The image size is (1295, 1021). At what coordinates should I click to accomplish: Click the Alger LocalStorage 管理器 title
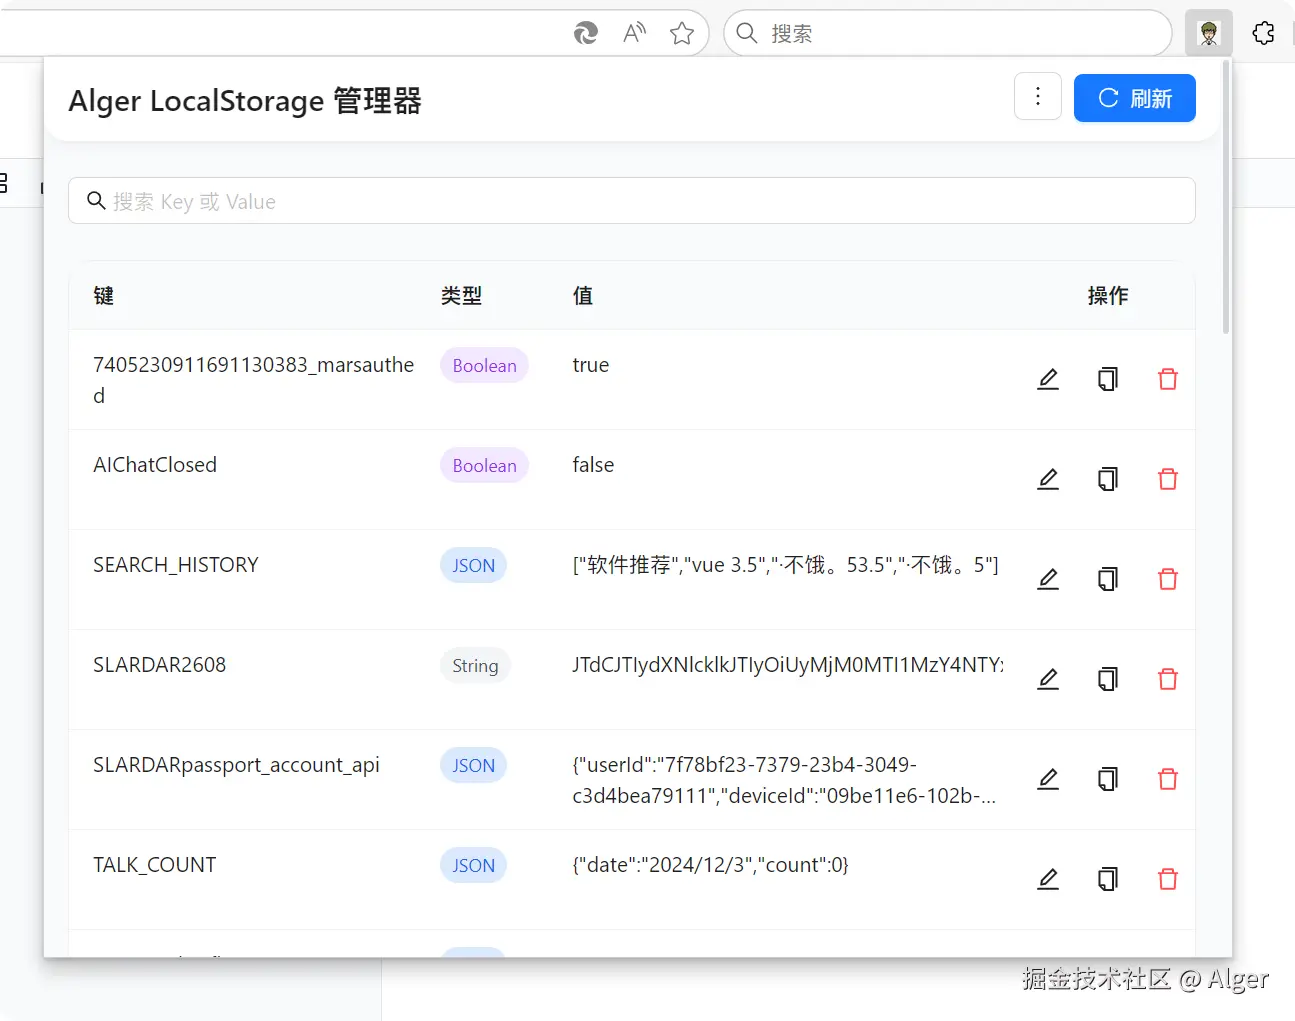click(245, 101)
